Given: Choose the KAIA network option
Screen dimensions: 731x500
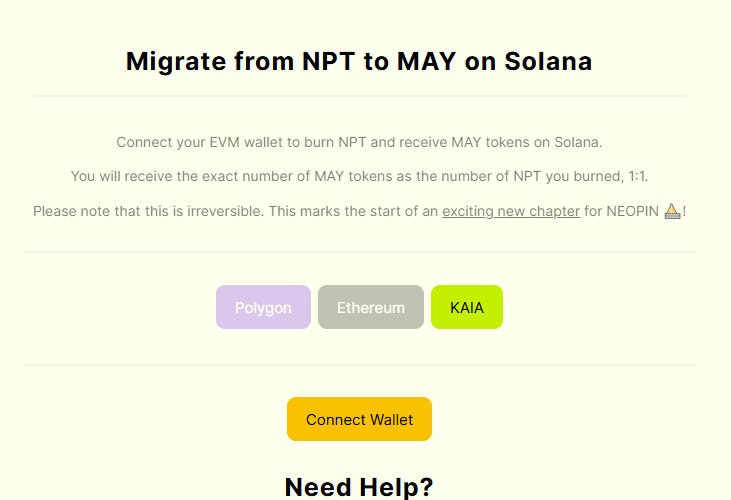Looking at the screenshot, I should [x=467, y=307].
